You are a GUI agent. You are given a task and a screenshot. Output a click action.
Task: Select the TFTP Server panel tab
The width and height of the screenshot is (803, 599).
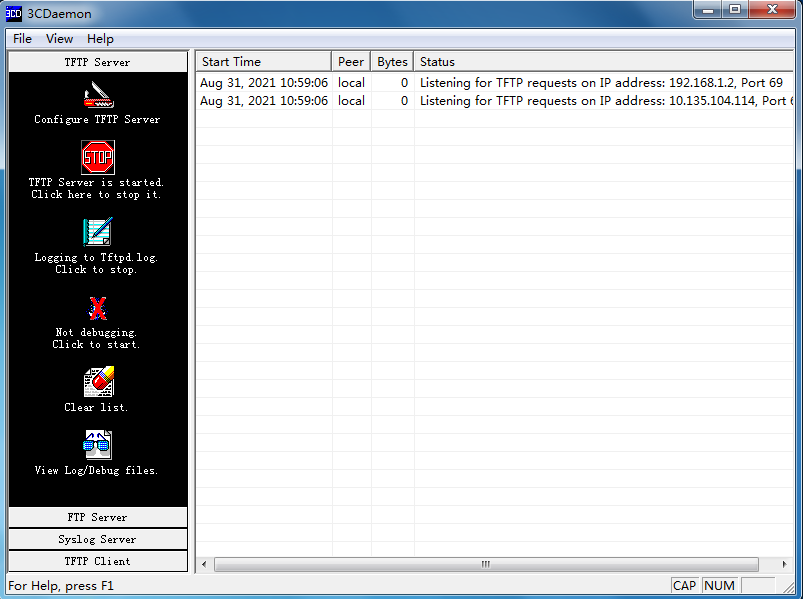[x=98, y=62]
